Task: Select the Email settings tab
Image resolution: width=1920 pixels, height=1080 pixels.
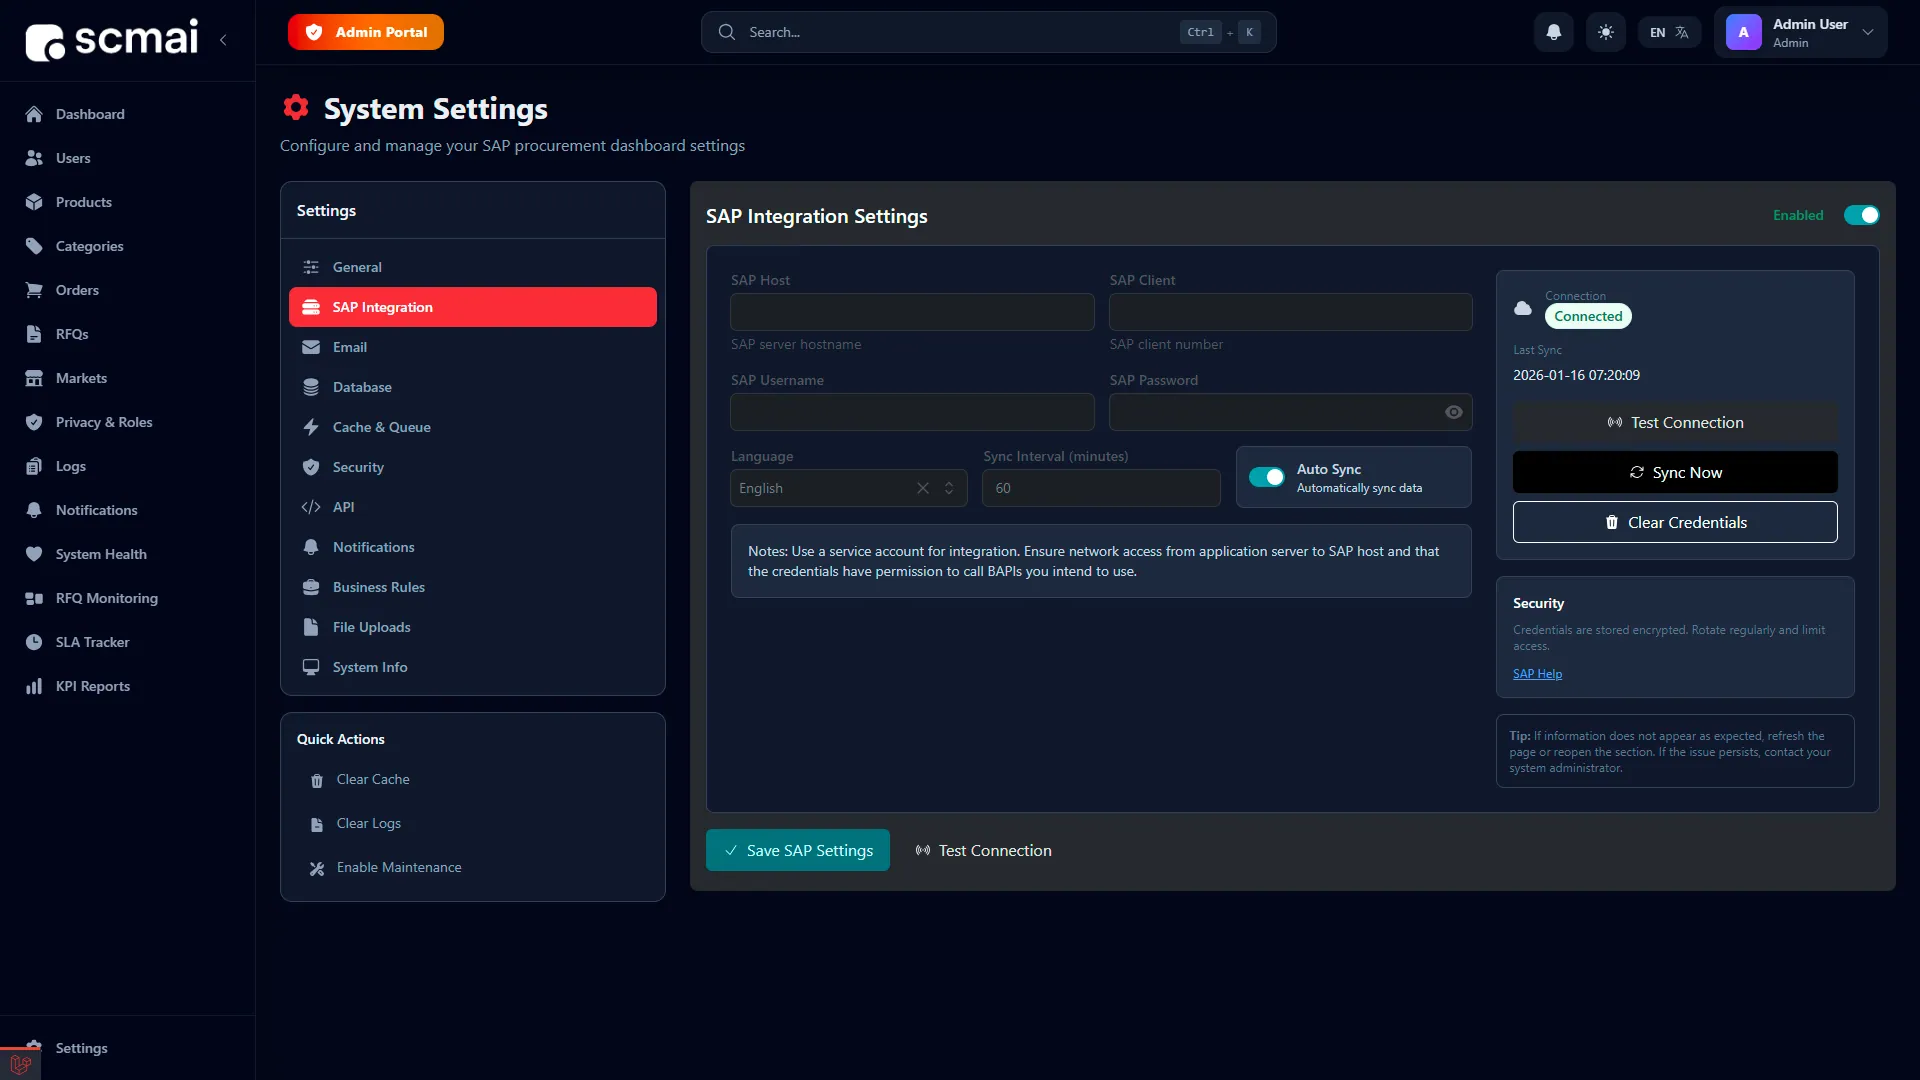Action: [472, 347]
